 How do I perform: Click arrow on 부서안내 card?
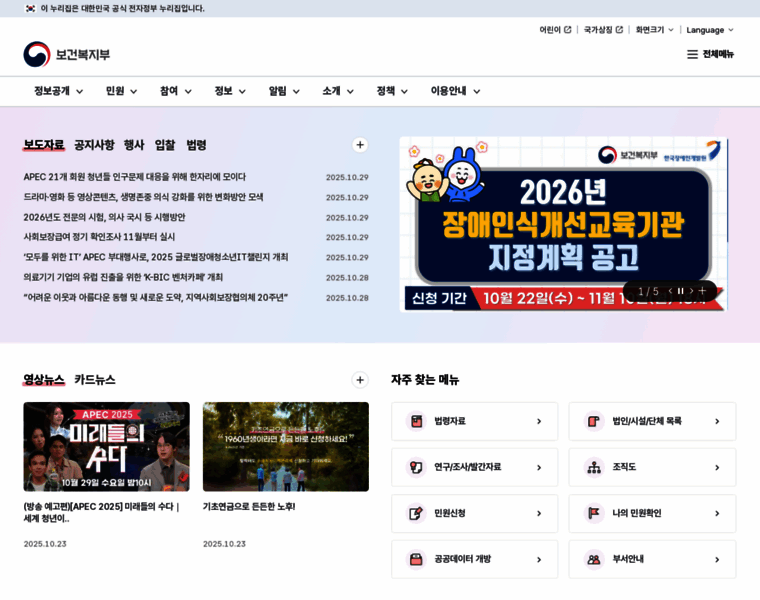click(x=717, y=560)
